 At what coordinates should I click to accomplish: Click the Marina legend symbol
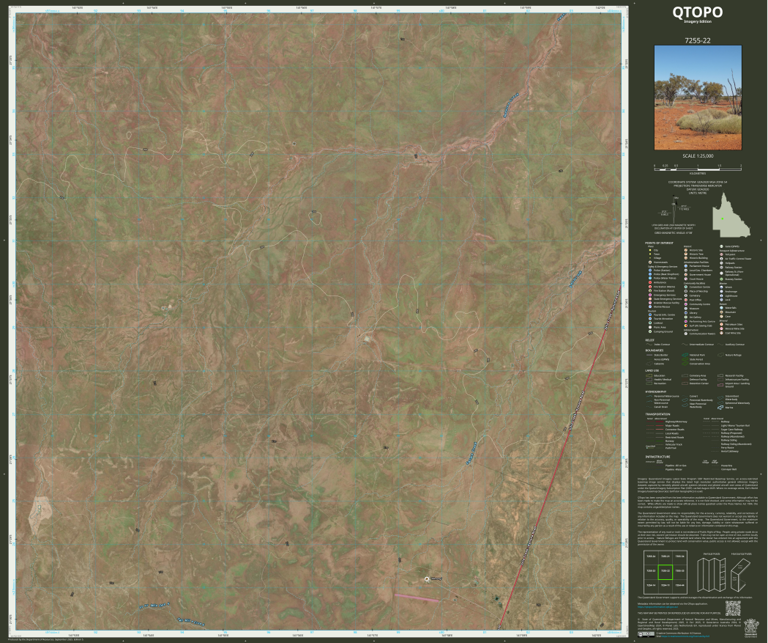(720, 407)
